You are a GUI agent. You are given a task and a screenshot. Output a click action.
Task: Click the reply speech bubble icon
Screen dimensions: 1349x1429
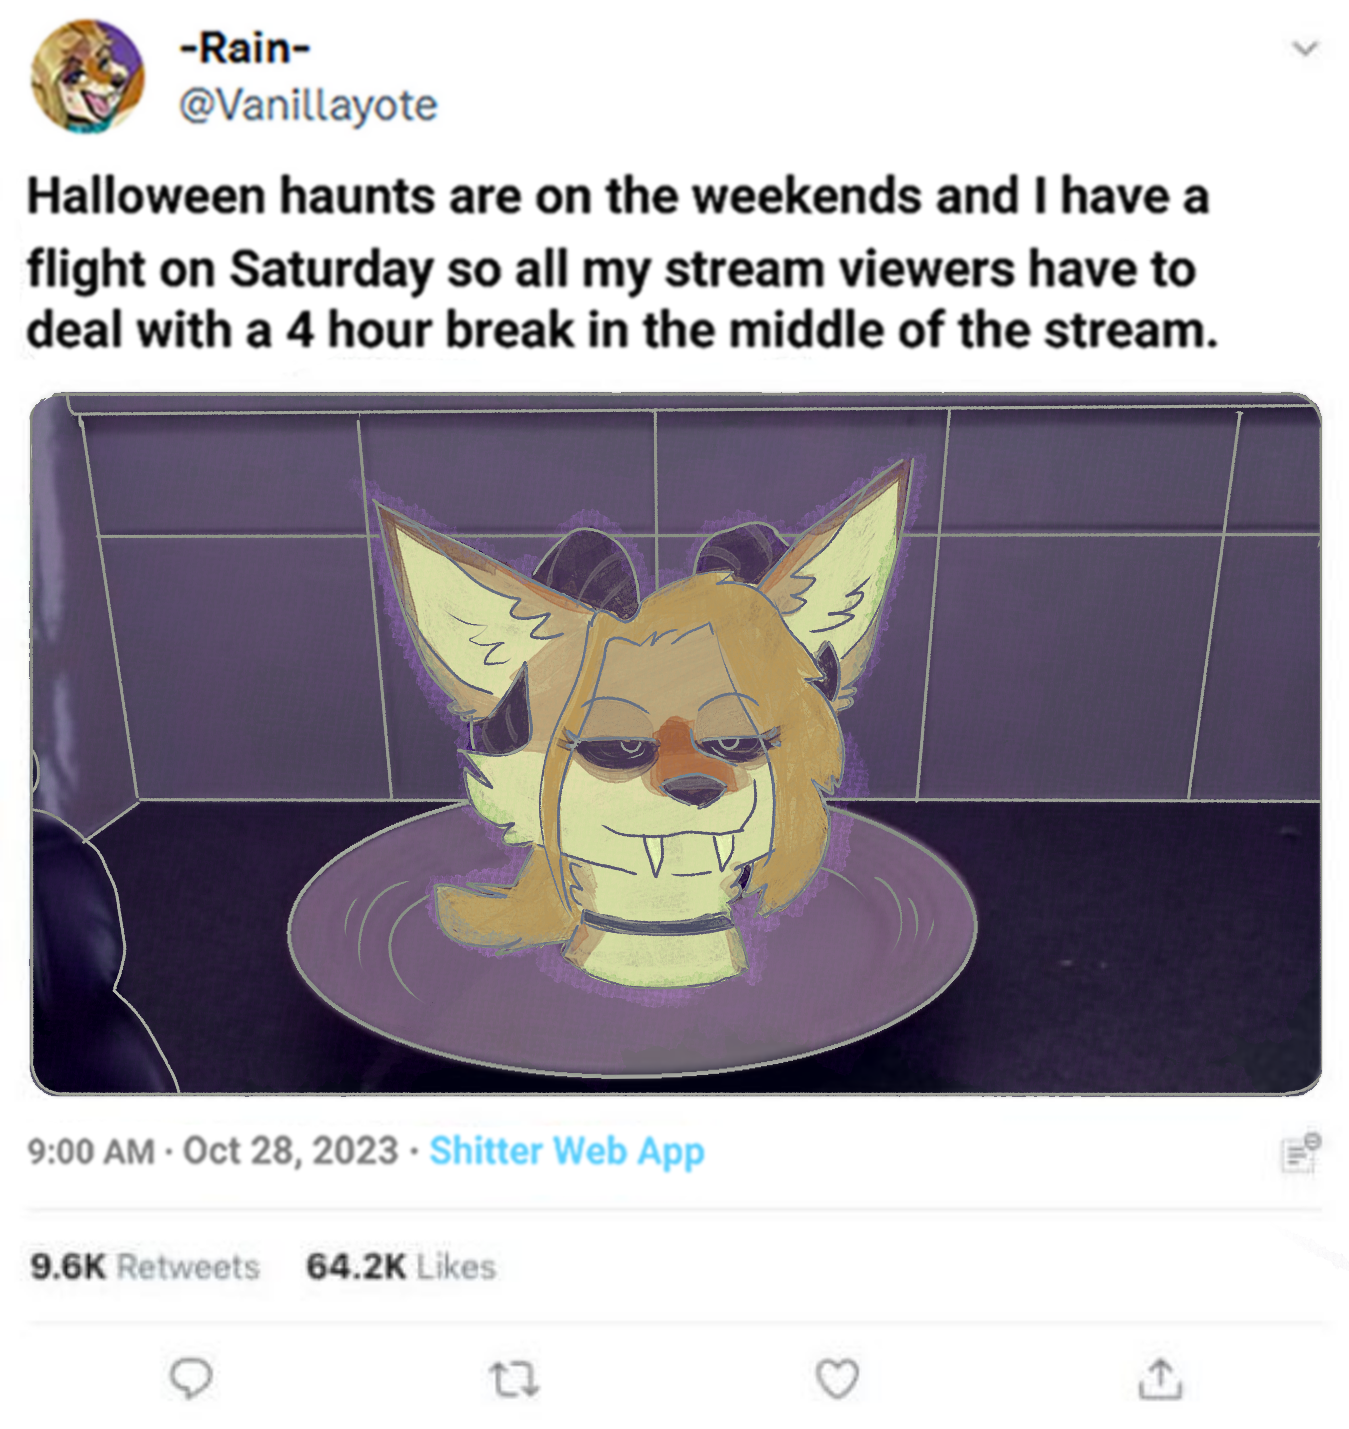click(190, 1378)
